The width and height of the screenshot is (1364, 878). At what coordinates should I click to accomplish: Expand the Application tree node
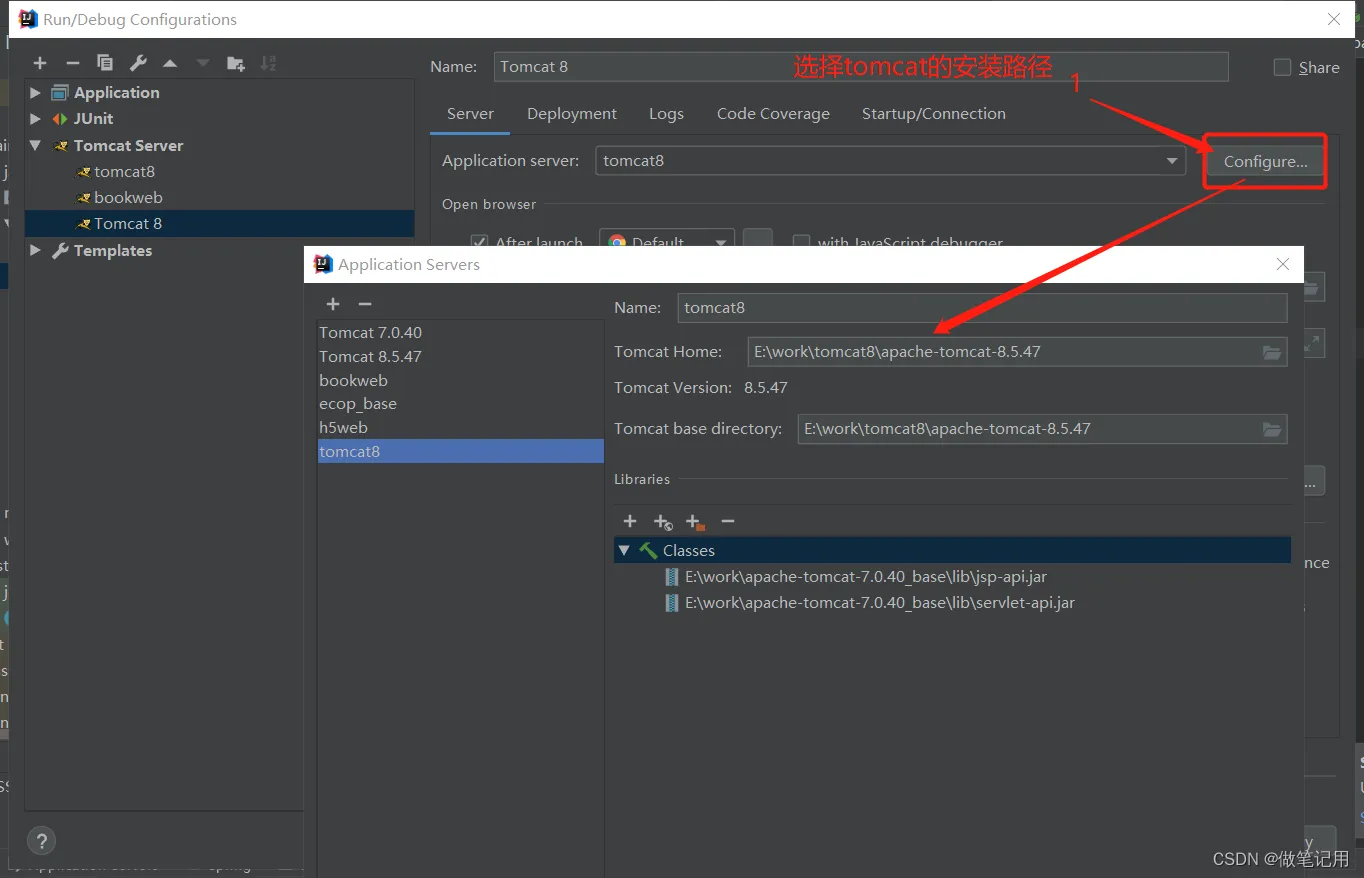tap(36, 92)
